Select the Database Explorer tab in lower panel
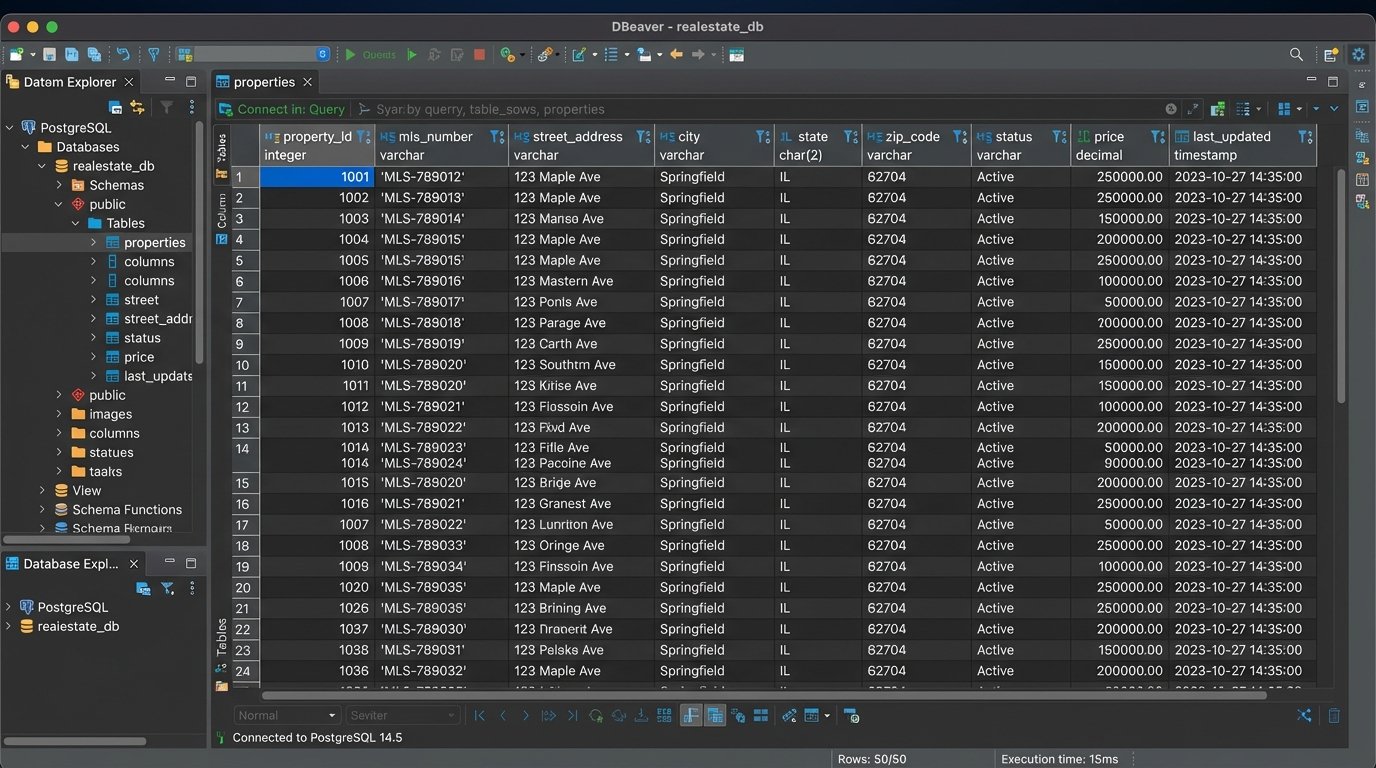Image resolution: width=1376 pixels, height=768 pixels. [x=70, y=564]
